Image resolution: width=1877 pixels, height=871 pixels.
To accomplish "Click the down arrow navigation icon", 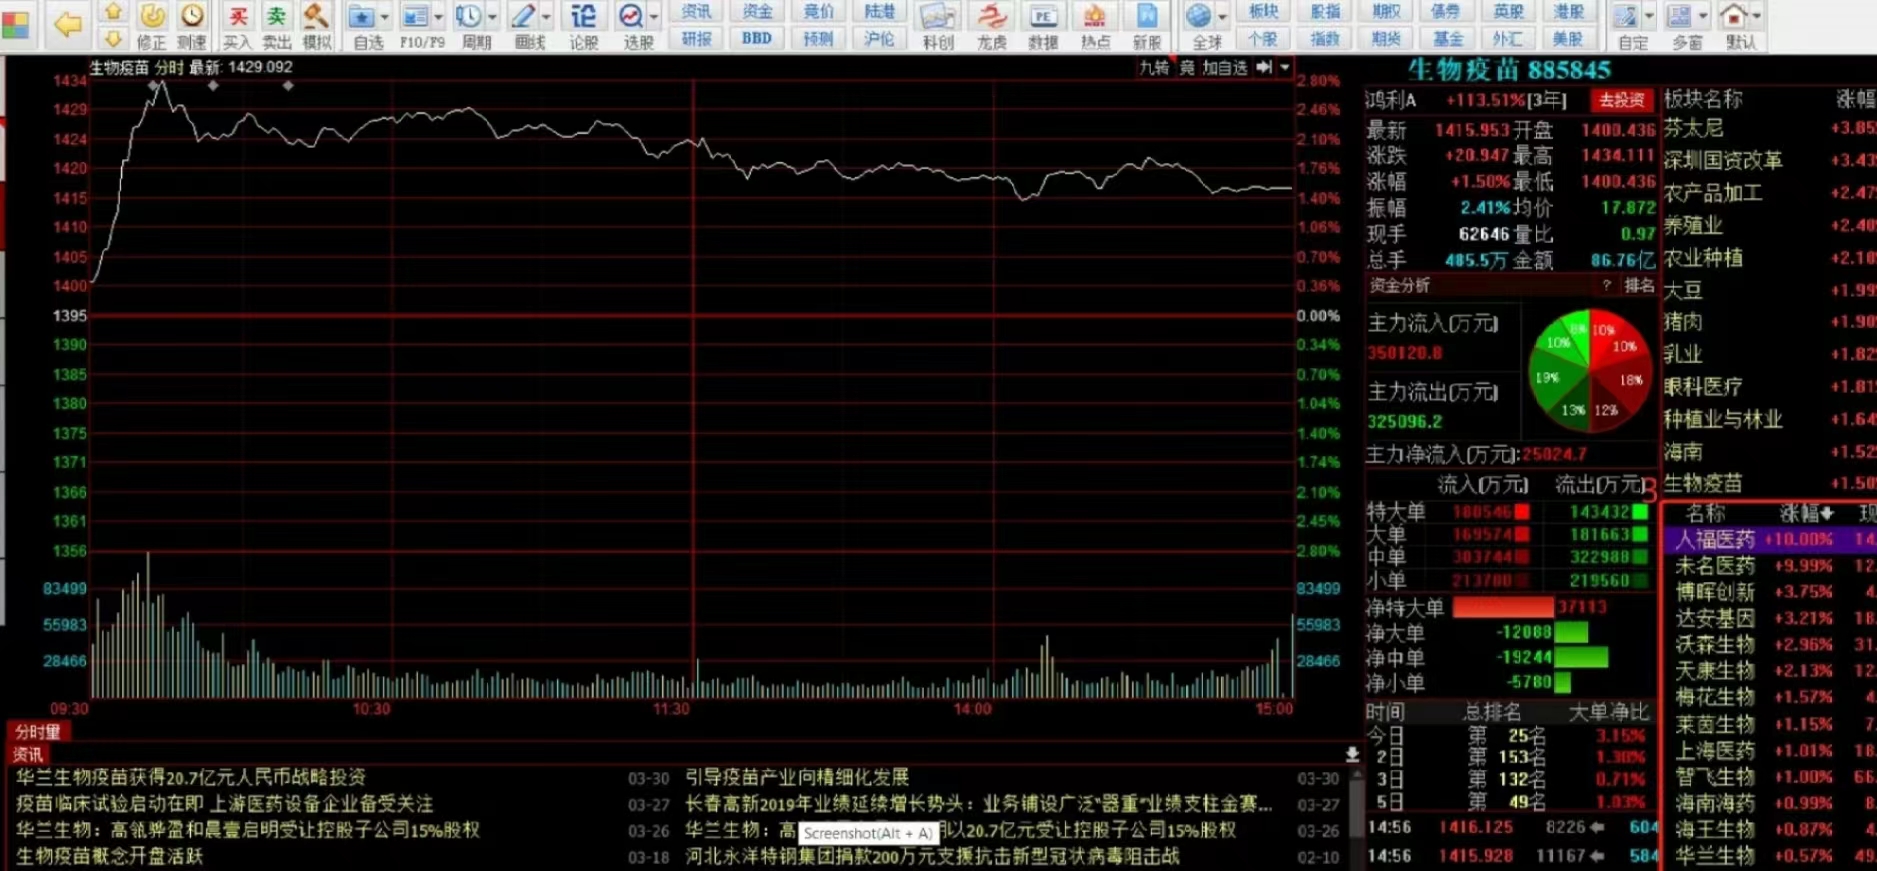I will point(113,38).
